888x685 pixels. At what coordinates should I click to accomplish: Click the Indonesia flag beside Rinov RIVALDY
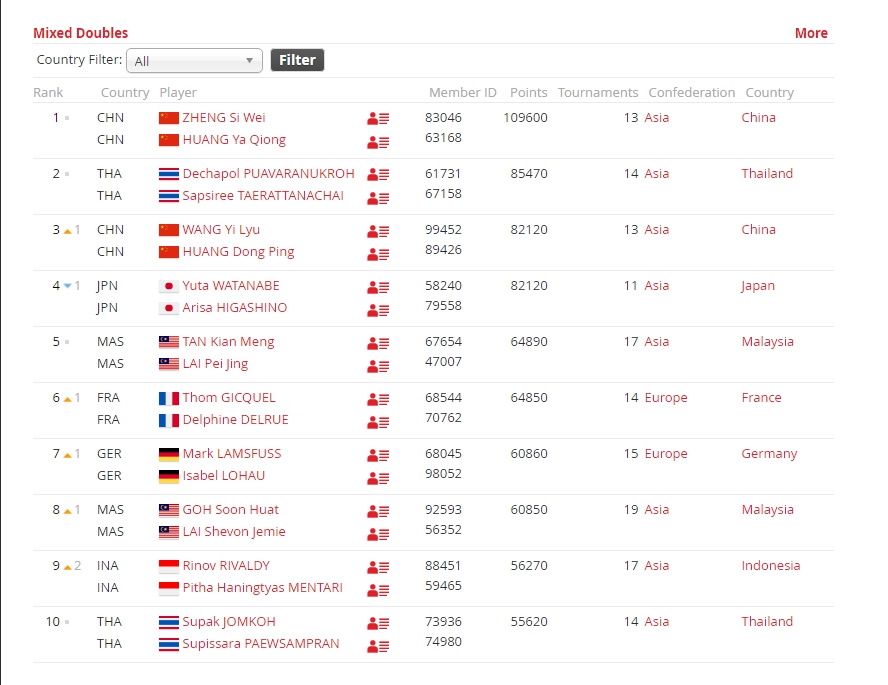168,566
